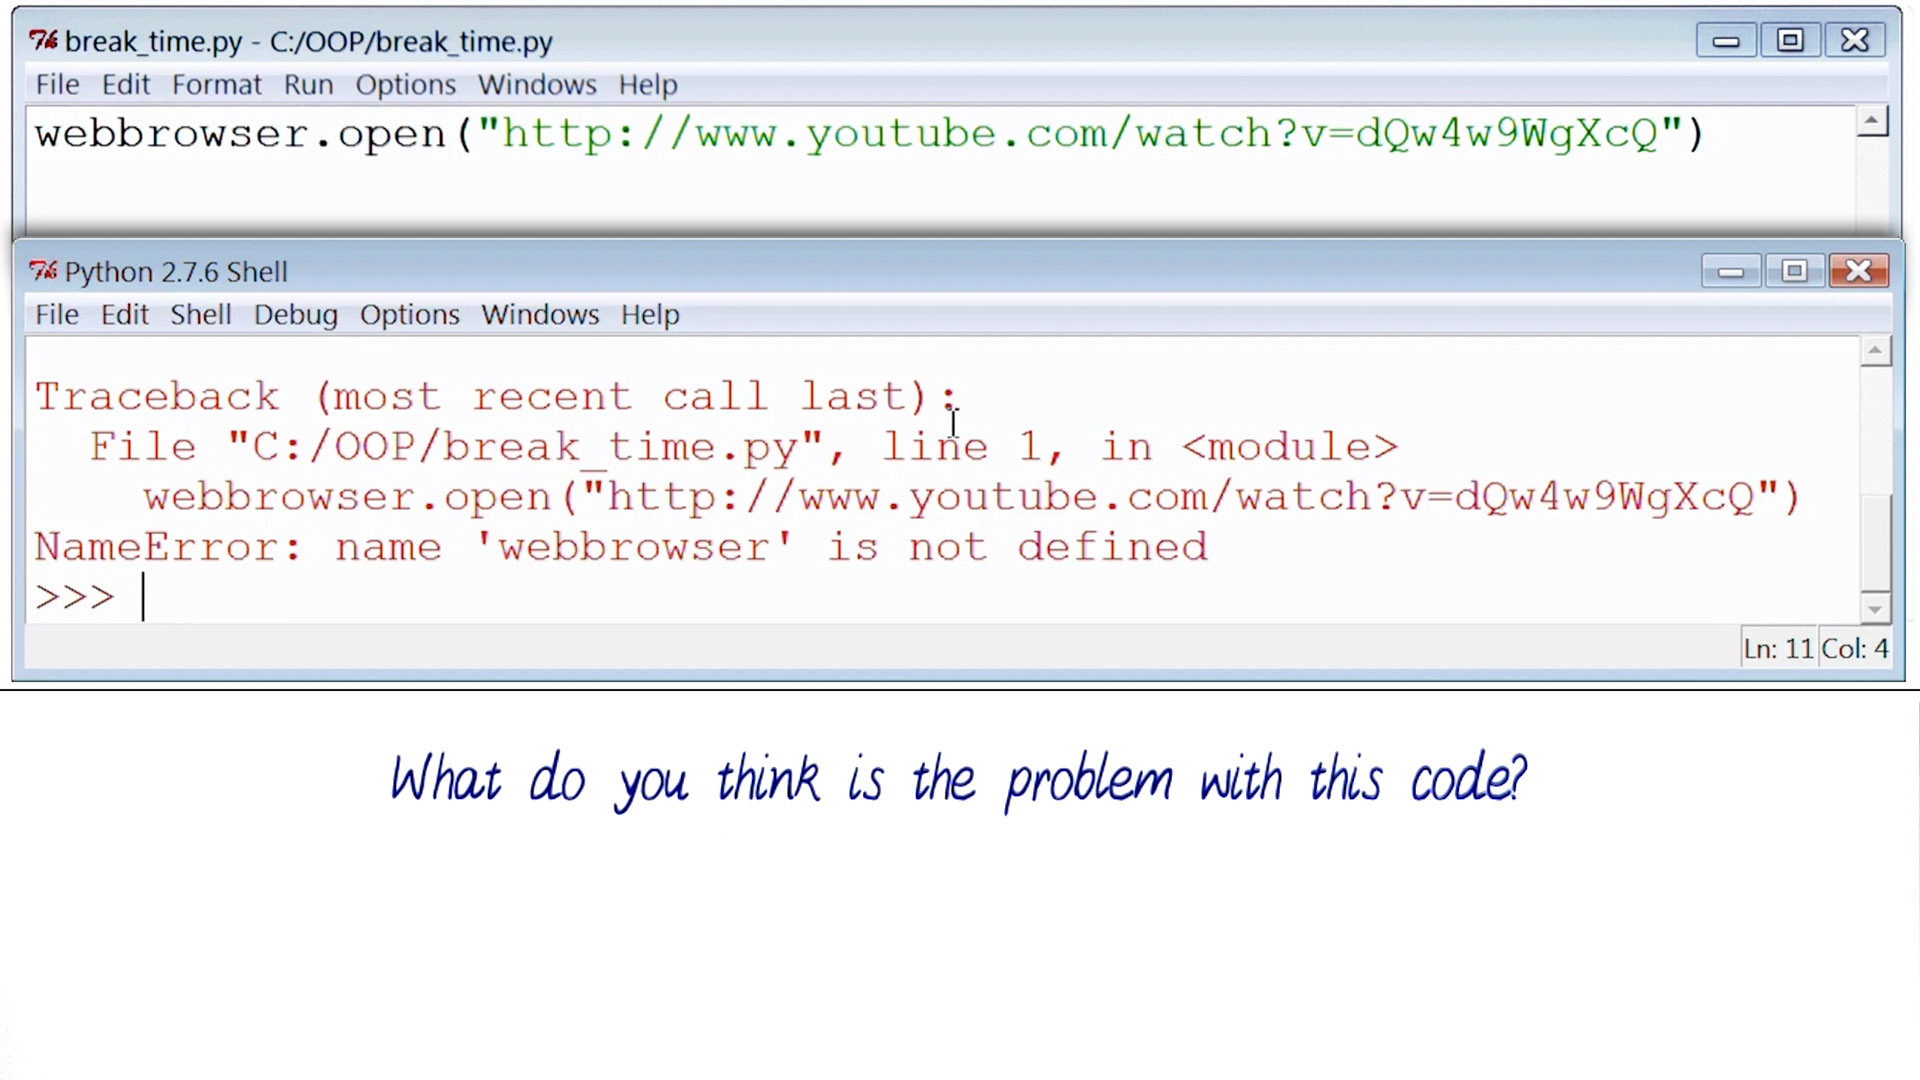The height and width of the screenshot is (1080, 1920).
Task: Open Help menu in the Shell window
Action: coord(650,315)
